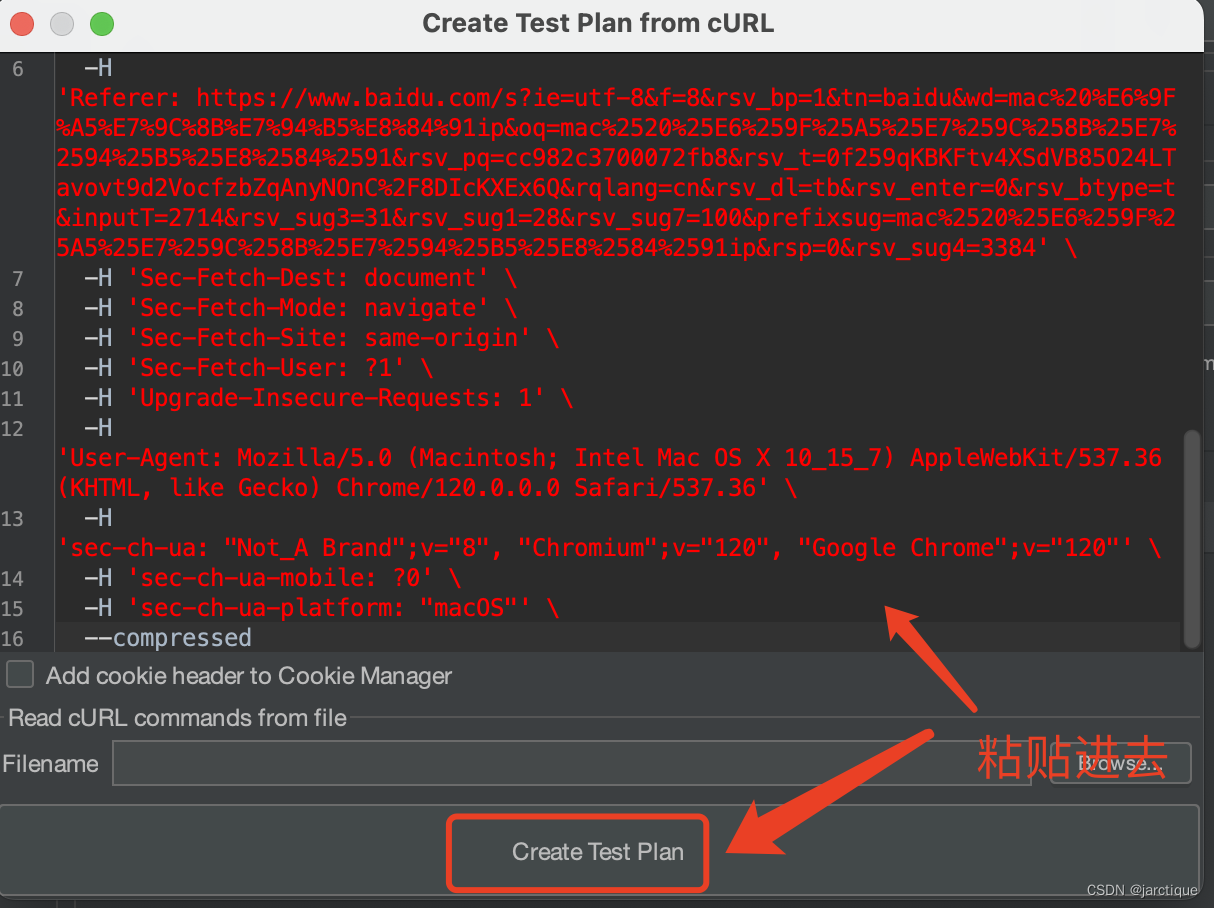Enable the Add cookie header to Cookie Manager checkbox
This screenshot has height=908, width=1214.
(x=20, y=675)
